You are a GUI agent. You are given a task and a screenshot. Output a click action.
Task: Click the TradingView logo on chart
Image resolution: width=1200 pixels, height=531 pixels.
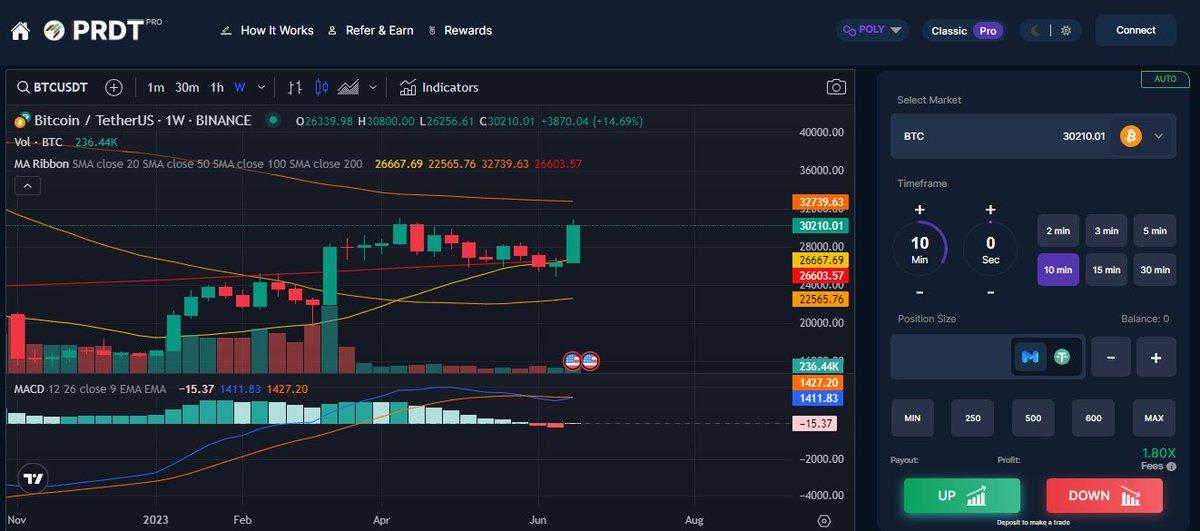[x=34, y=479]
